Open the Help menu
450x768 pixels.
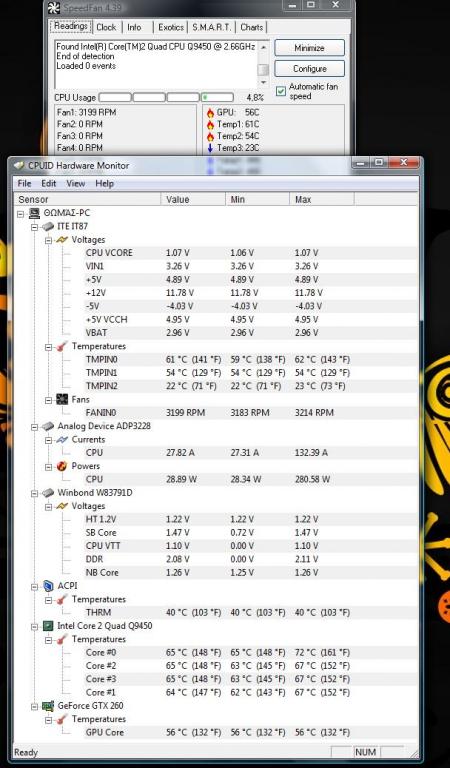[x=104, y=184]
